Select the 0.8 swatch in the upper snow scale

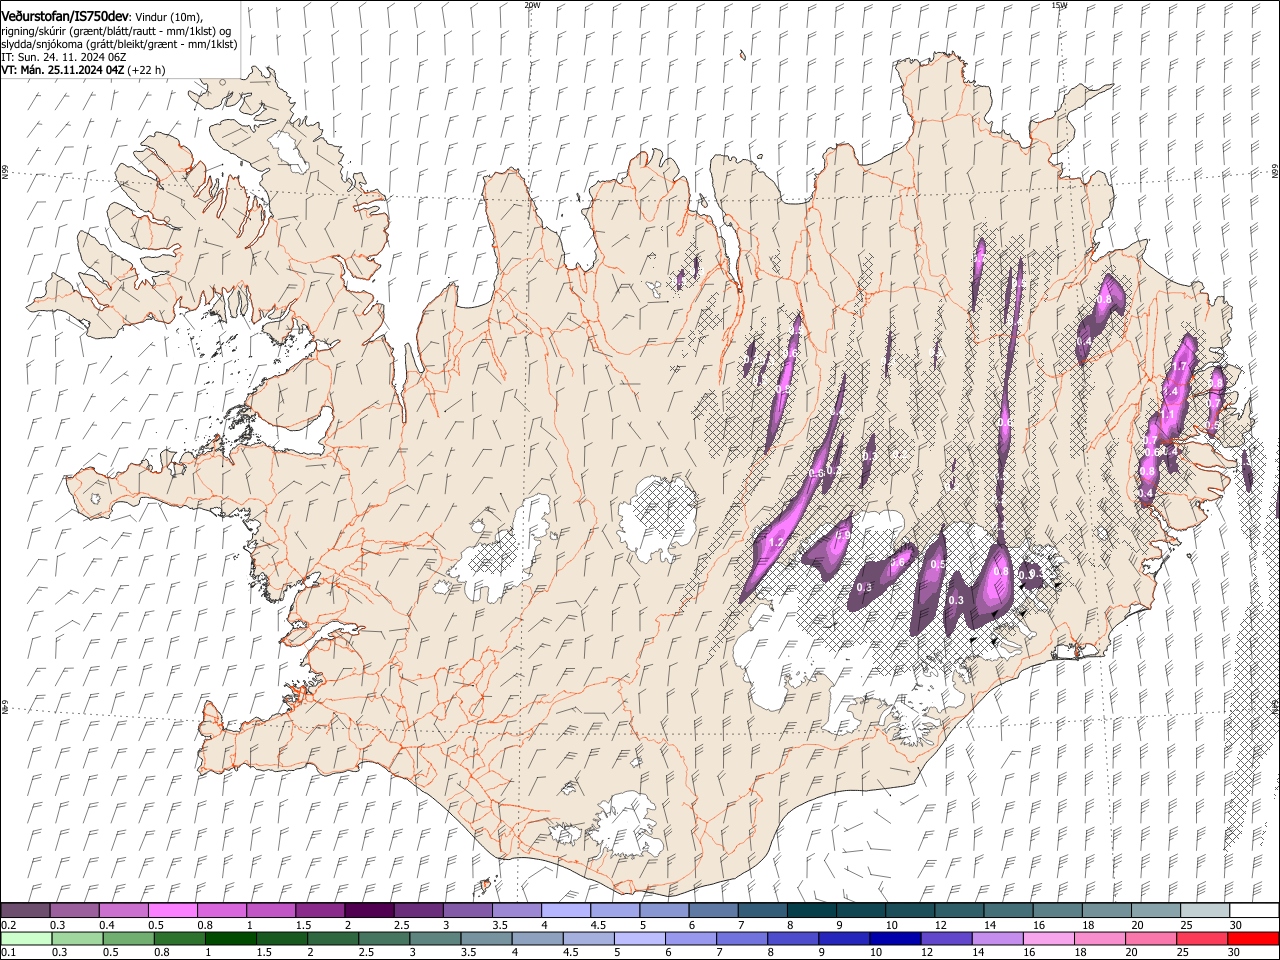point(222,910)
